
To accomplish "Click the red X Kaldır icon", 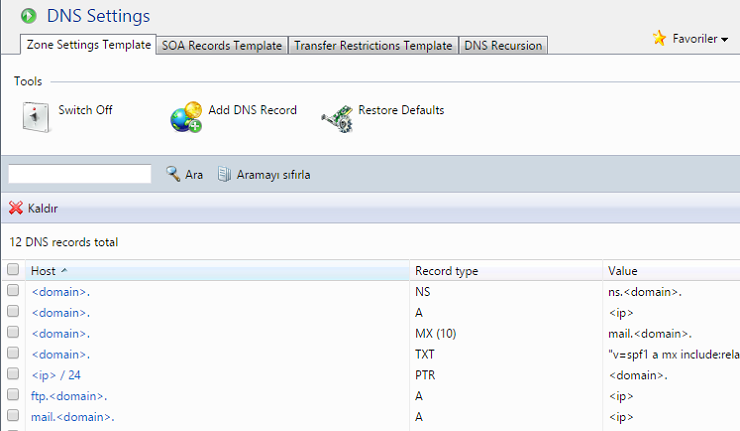I will coord(16,208).
